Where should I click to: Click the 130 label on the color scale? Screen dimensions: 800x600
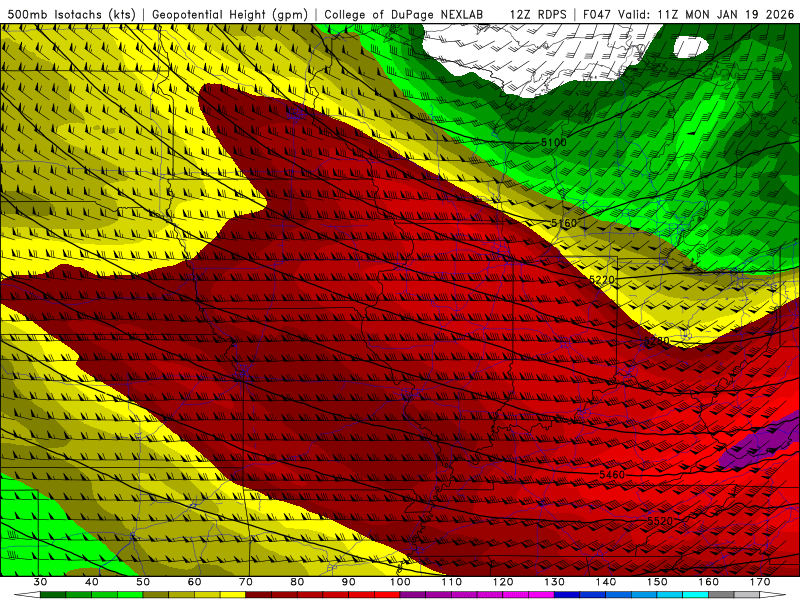coord(554,582)
